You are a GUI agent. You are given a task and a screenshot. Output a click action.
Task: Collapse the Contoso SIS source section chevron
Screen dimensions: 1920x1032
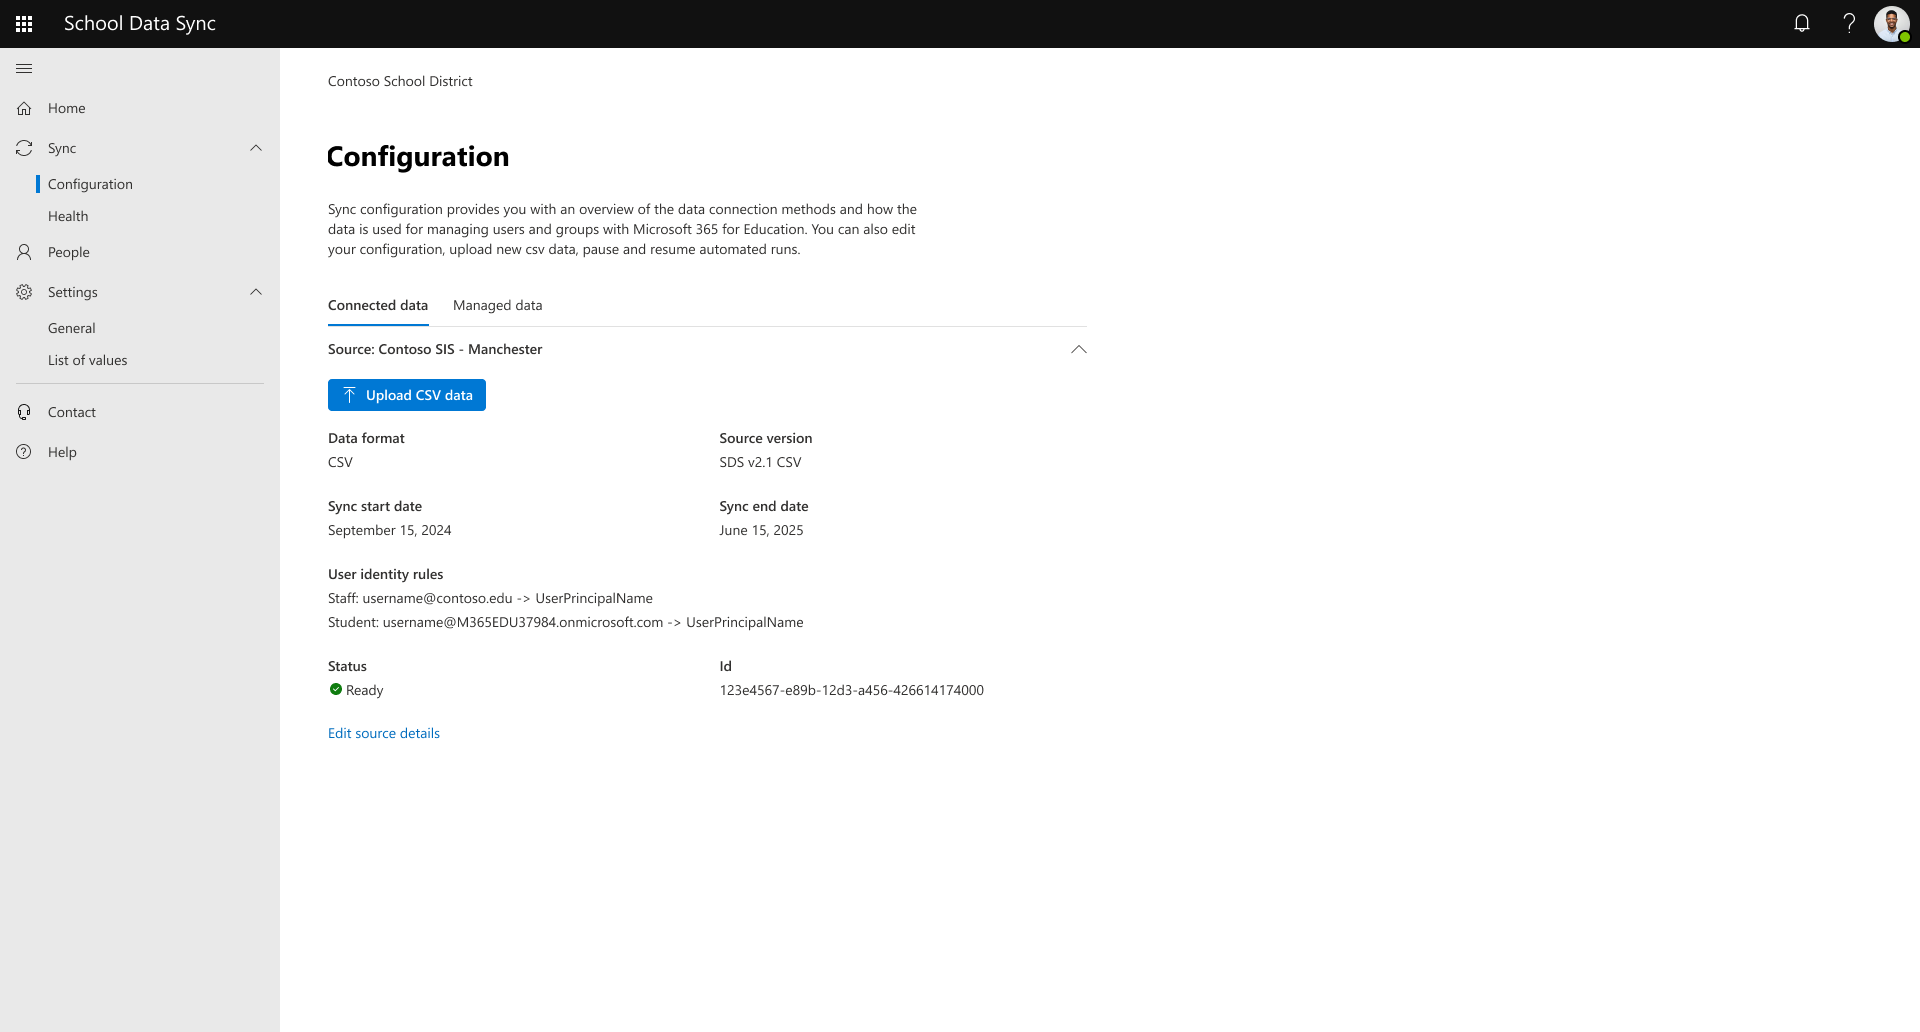(x=1078, y=349)
